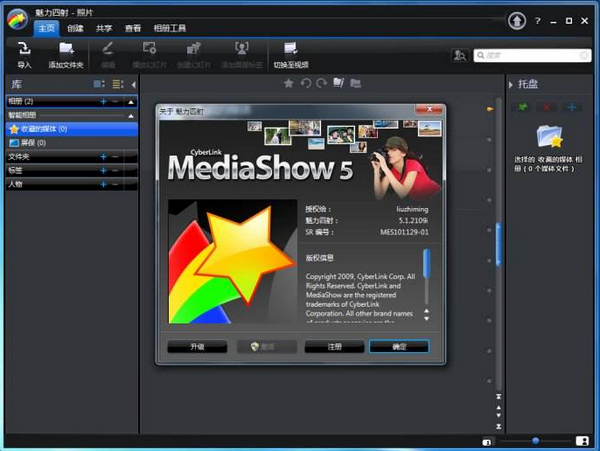Click the starred folder thumbnail in 托盘
600x451 pixels.
[549, 137]
